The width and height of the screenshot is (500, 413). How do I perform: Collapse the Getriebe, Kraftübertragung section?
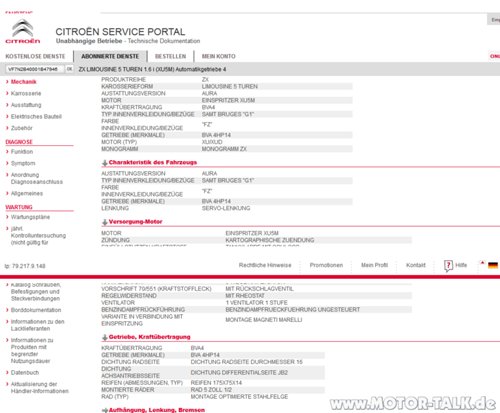[x=105, y=337]
